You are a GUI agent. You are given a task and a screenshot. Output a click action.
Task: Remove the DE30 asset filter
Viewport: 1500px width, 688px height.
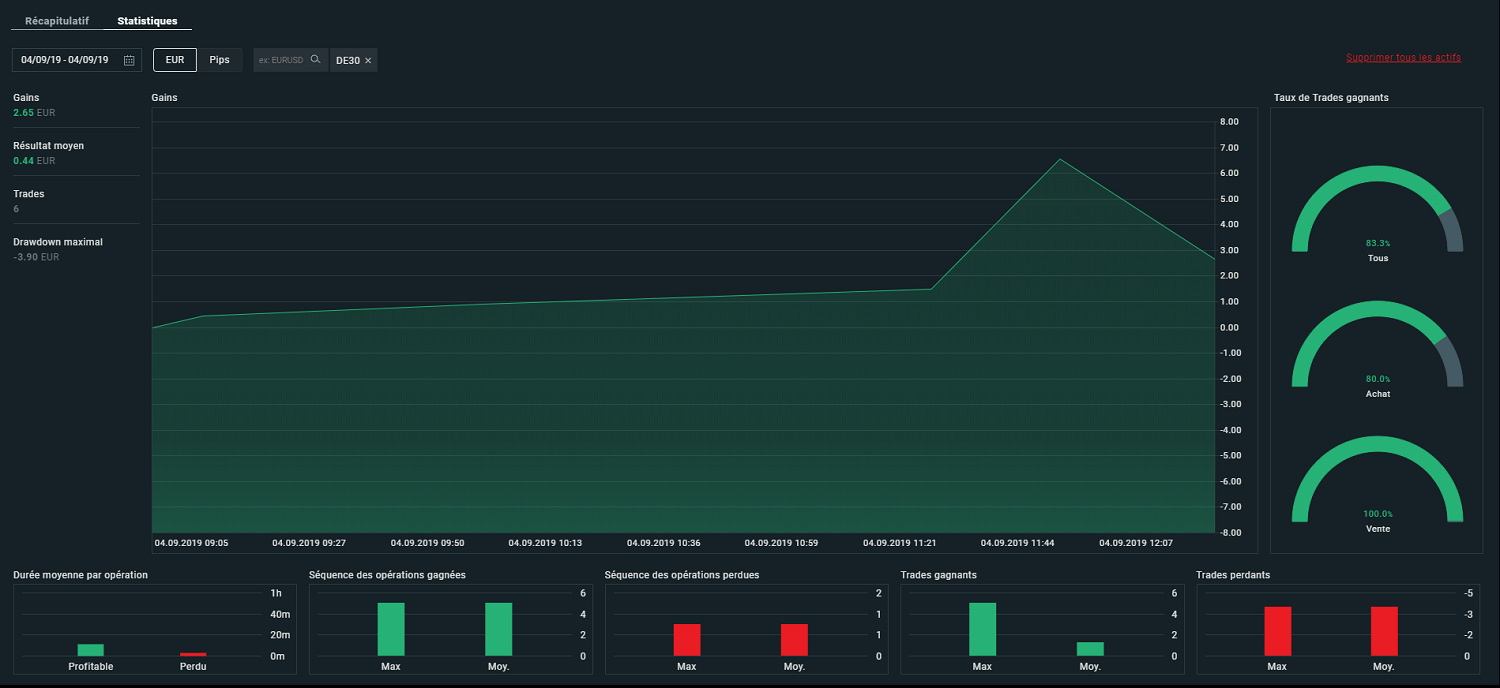coord(368,61)
